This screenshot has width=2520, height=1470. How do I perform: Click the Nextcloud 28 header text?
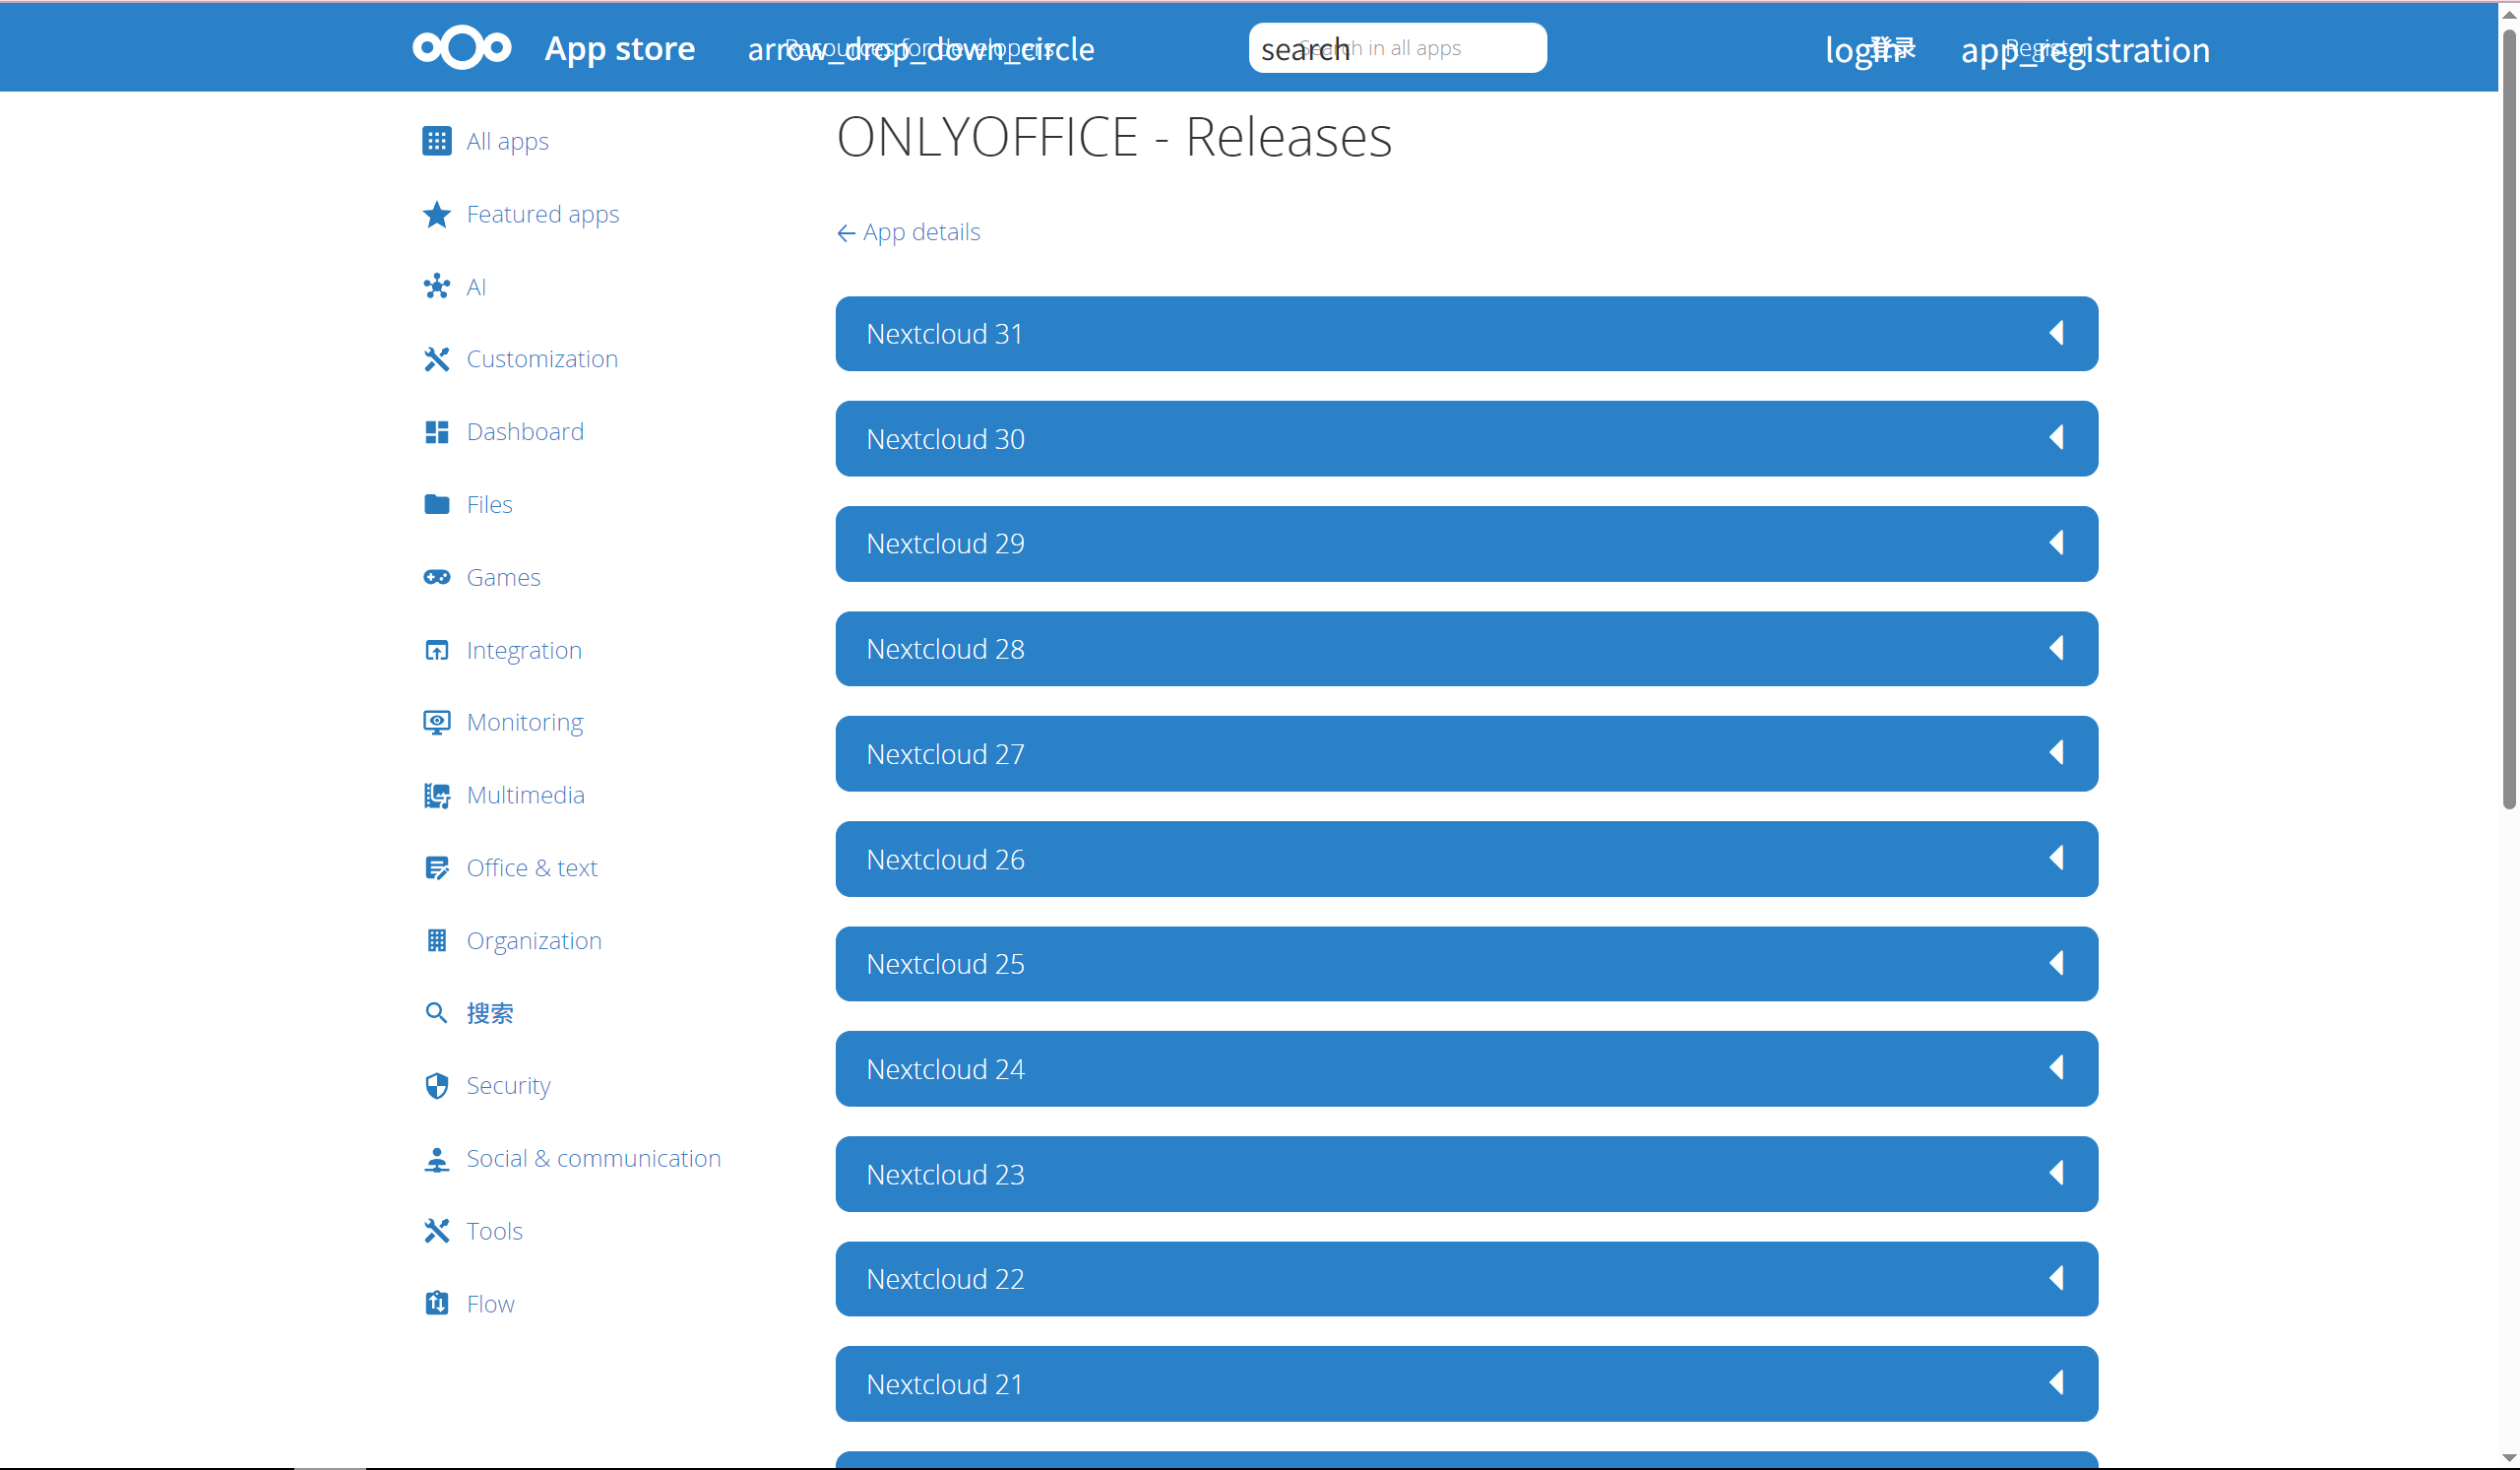click(945, 649)
